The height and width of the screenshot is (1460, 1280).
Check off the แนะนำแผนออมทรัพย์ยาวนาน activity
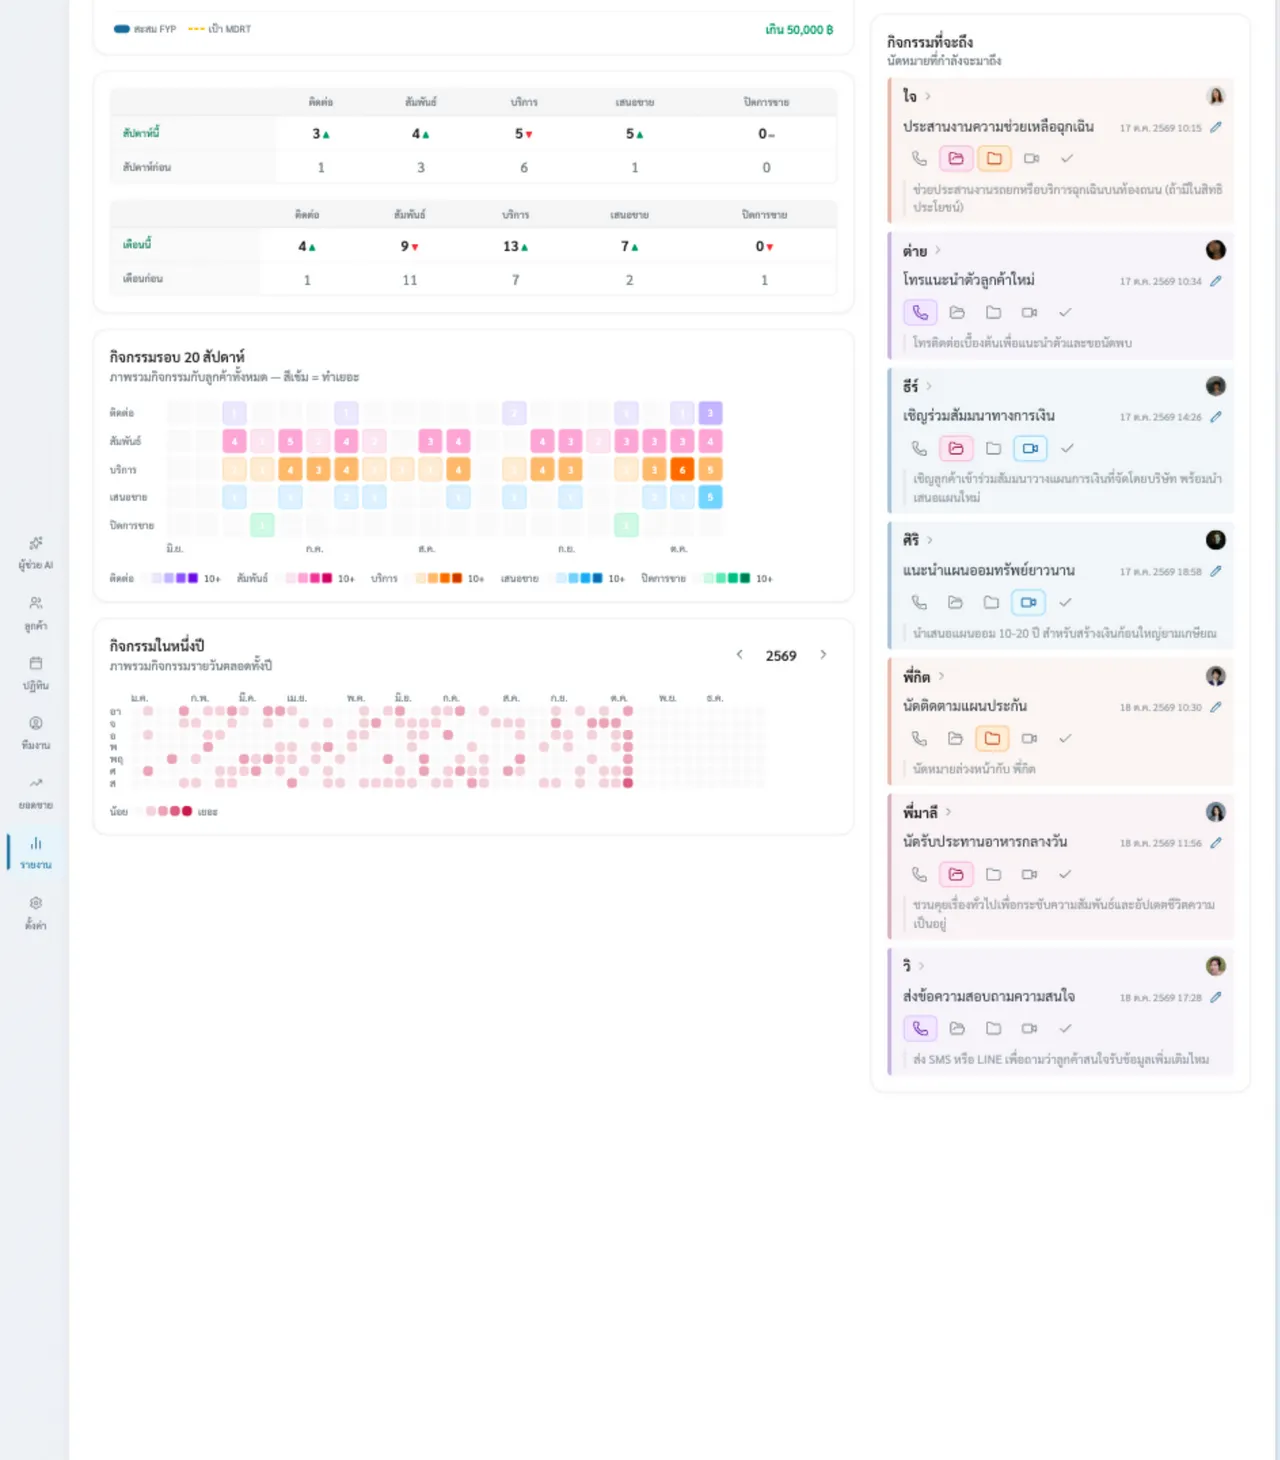pyautogui.click(x=1066, y=603)
